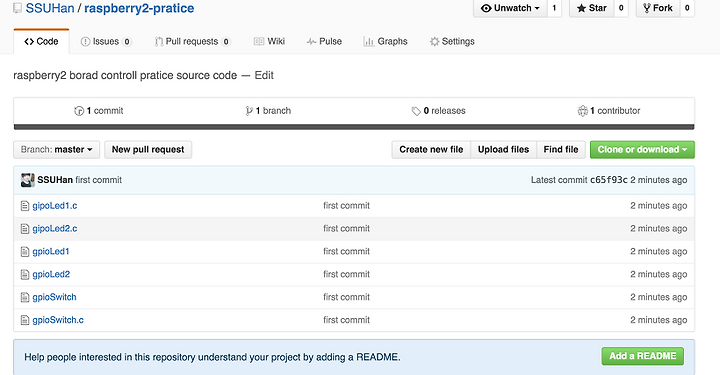Click the 'first commit' message in the gipoLed1.c row

tap(346, 206)
